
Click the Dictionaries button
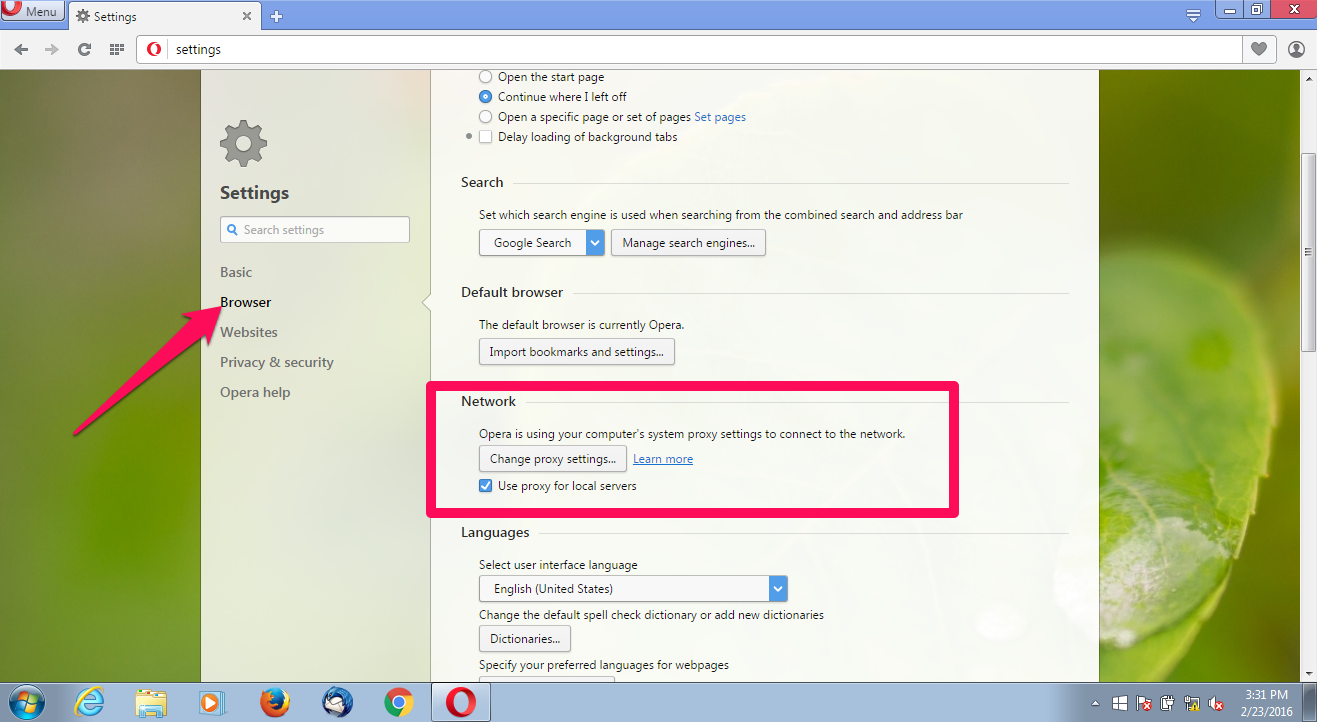pyautogui.click(x=525, y=639)
